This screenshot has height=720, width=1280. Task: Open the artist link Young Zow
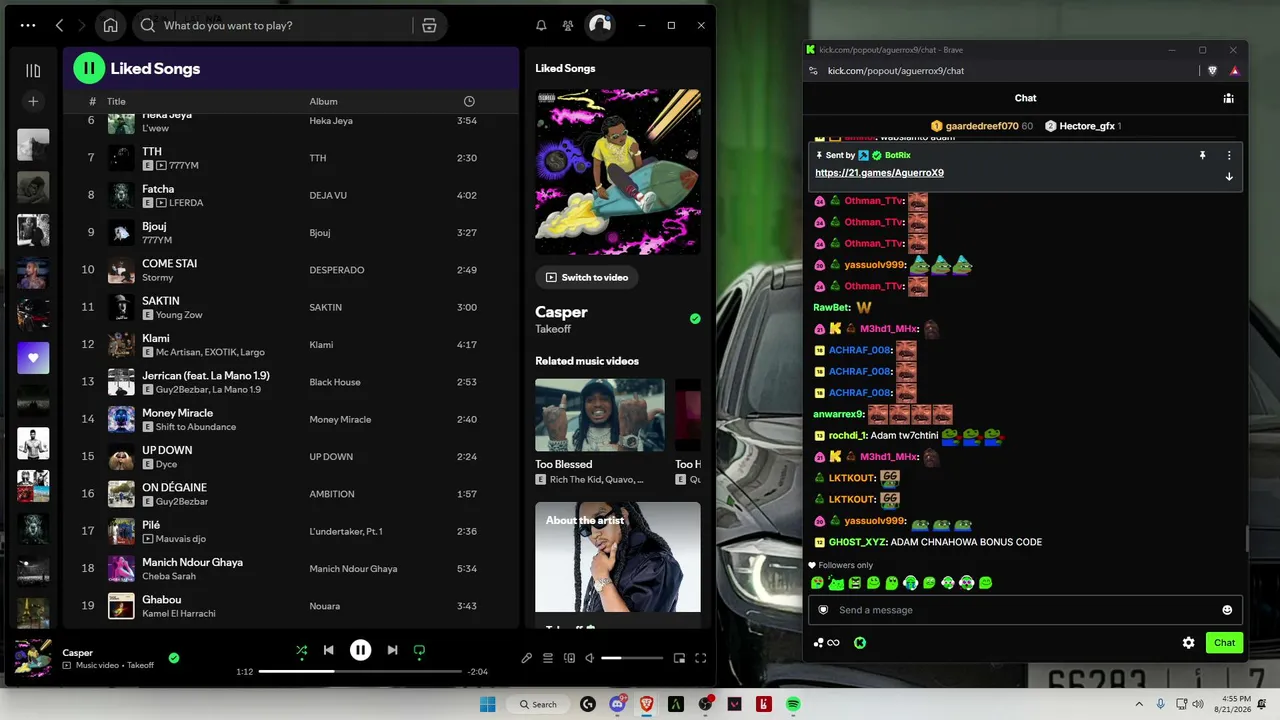(x=179, y=315)
